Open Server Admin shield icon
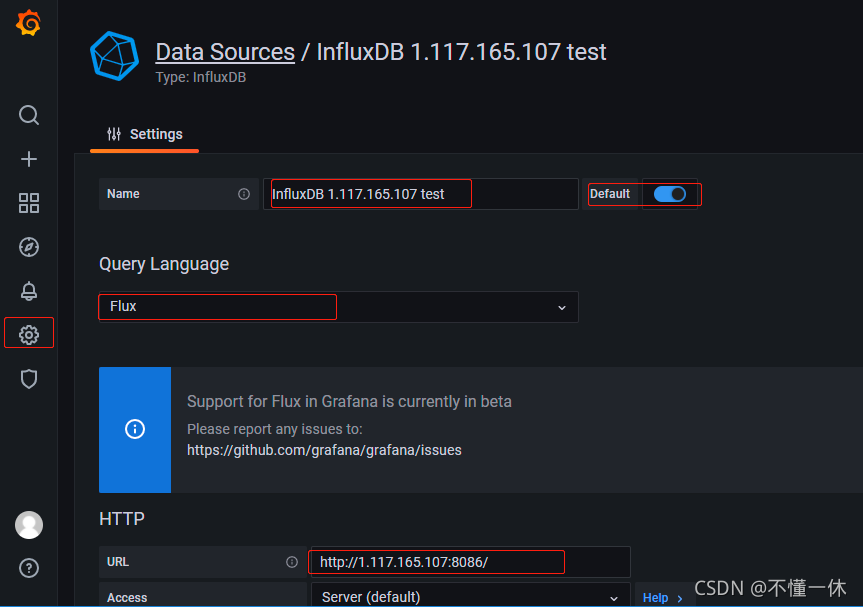The image size is (863, 607). pos(29,379)
